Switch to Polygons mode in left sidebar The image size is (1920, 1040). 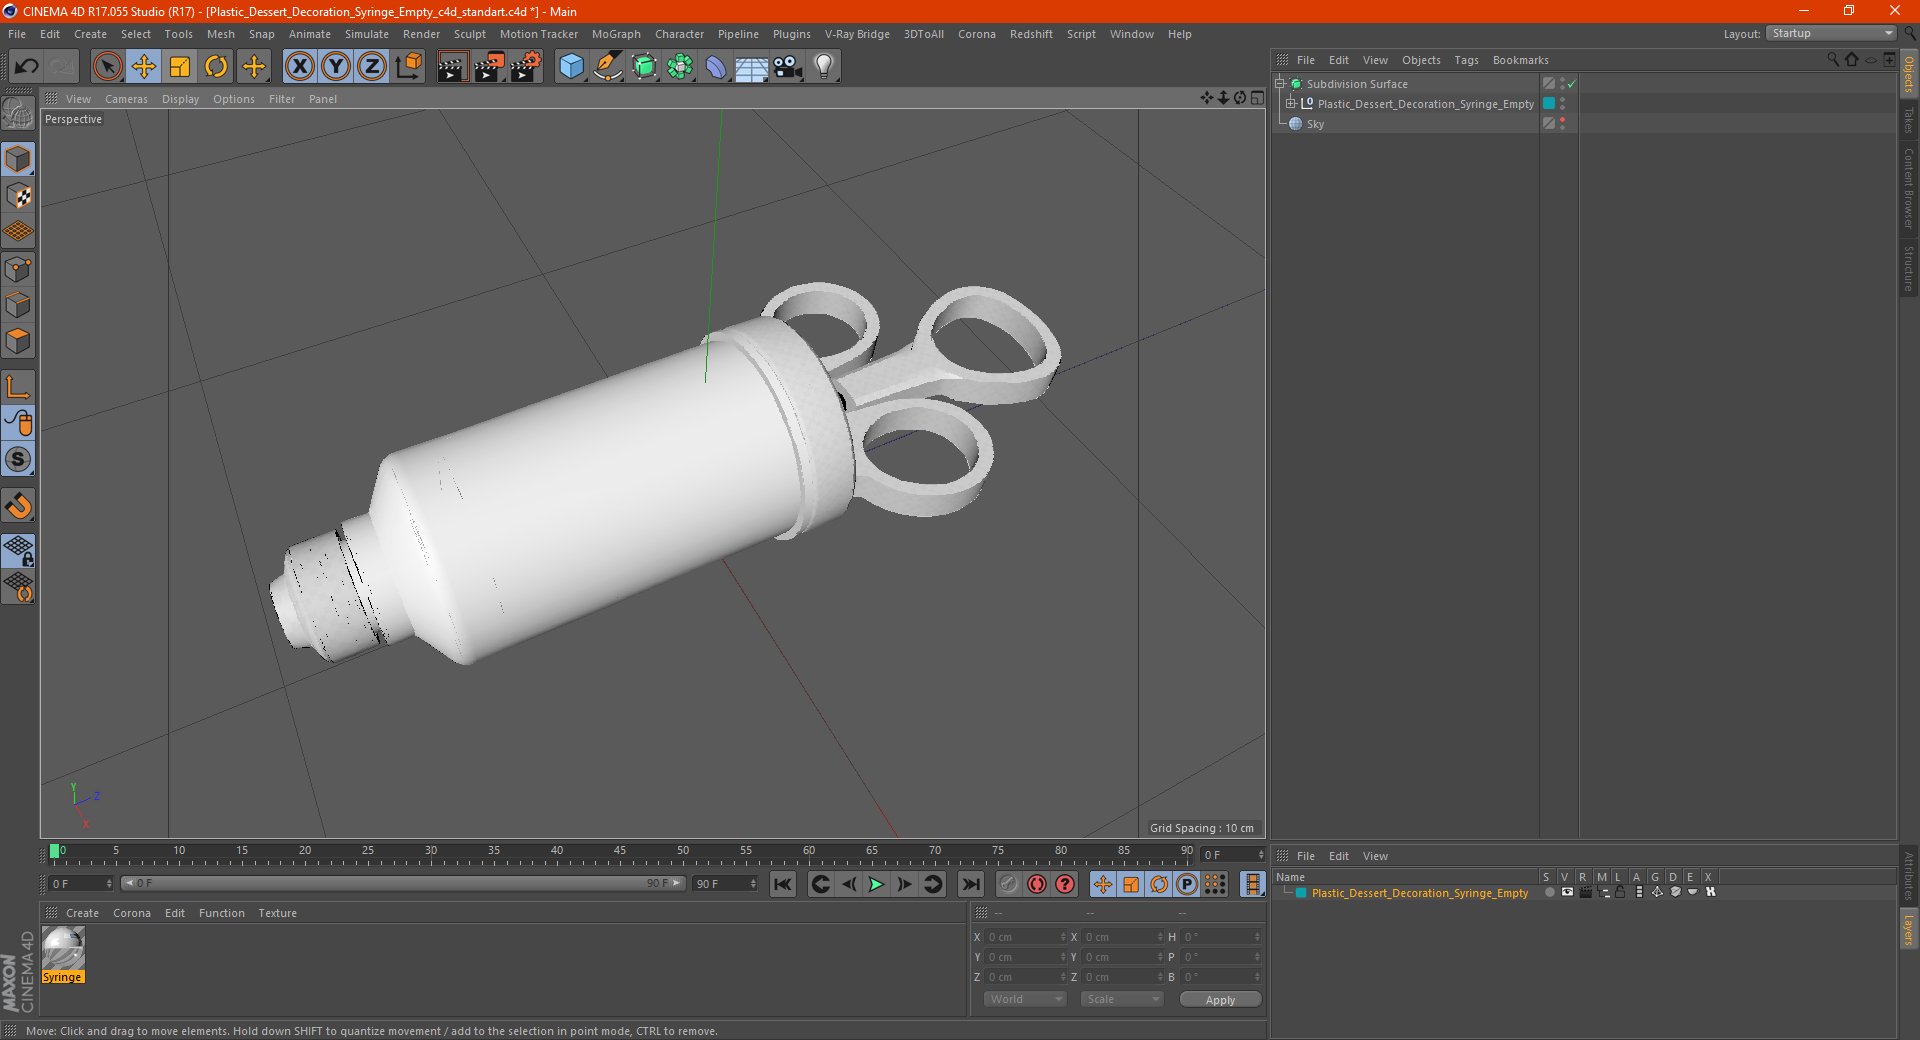18,341
